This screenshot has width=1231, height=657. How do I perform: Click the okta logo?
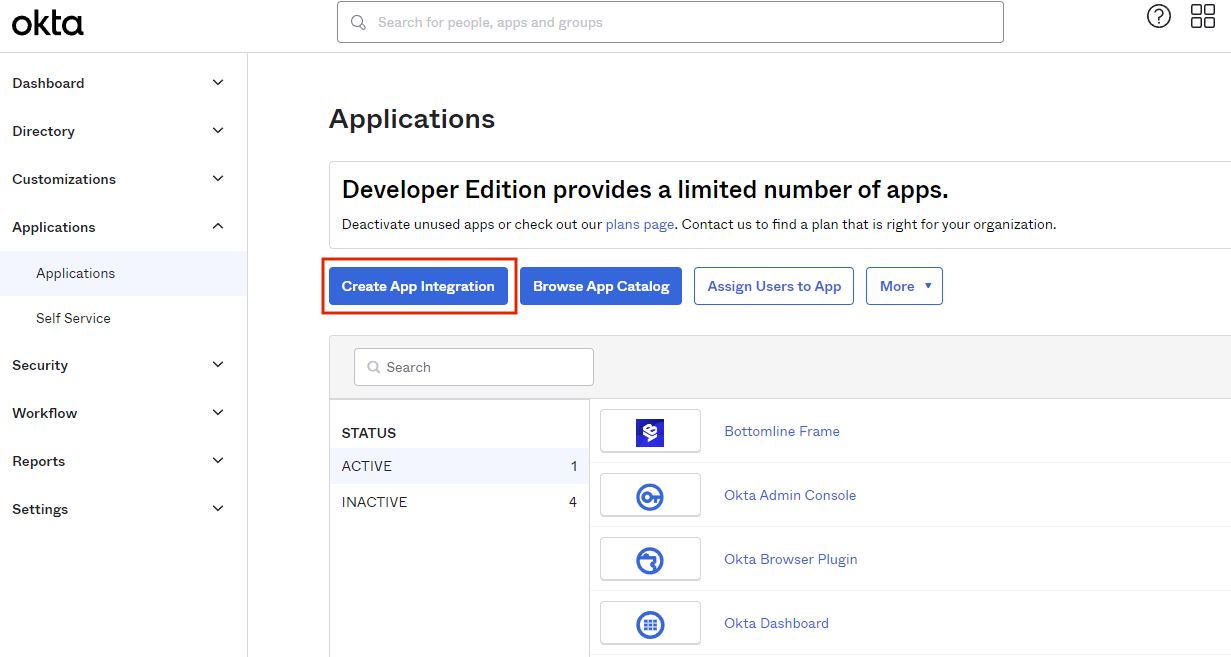coord(47,22)
